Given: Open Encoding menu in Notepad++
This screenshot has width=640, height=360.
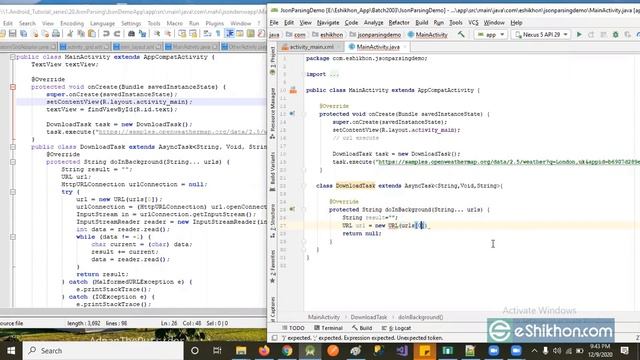Looking at the screenshot, I should coord(72,24).
